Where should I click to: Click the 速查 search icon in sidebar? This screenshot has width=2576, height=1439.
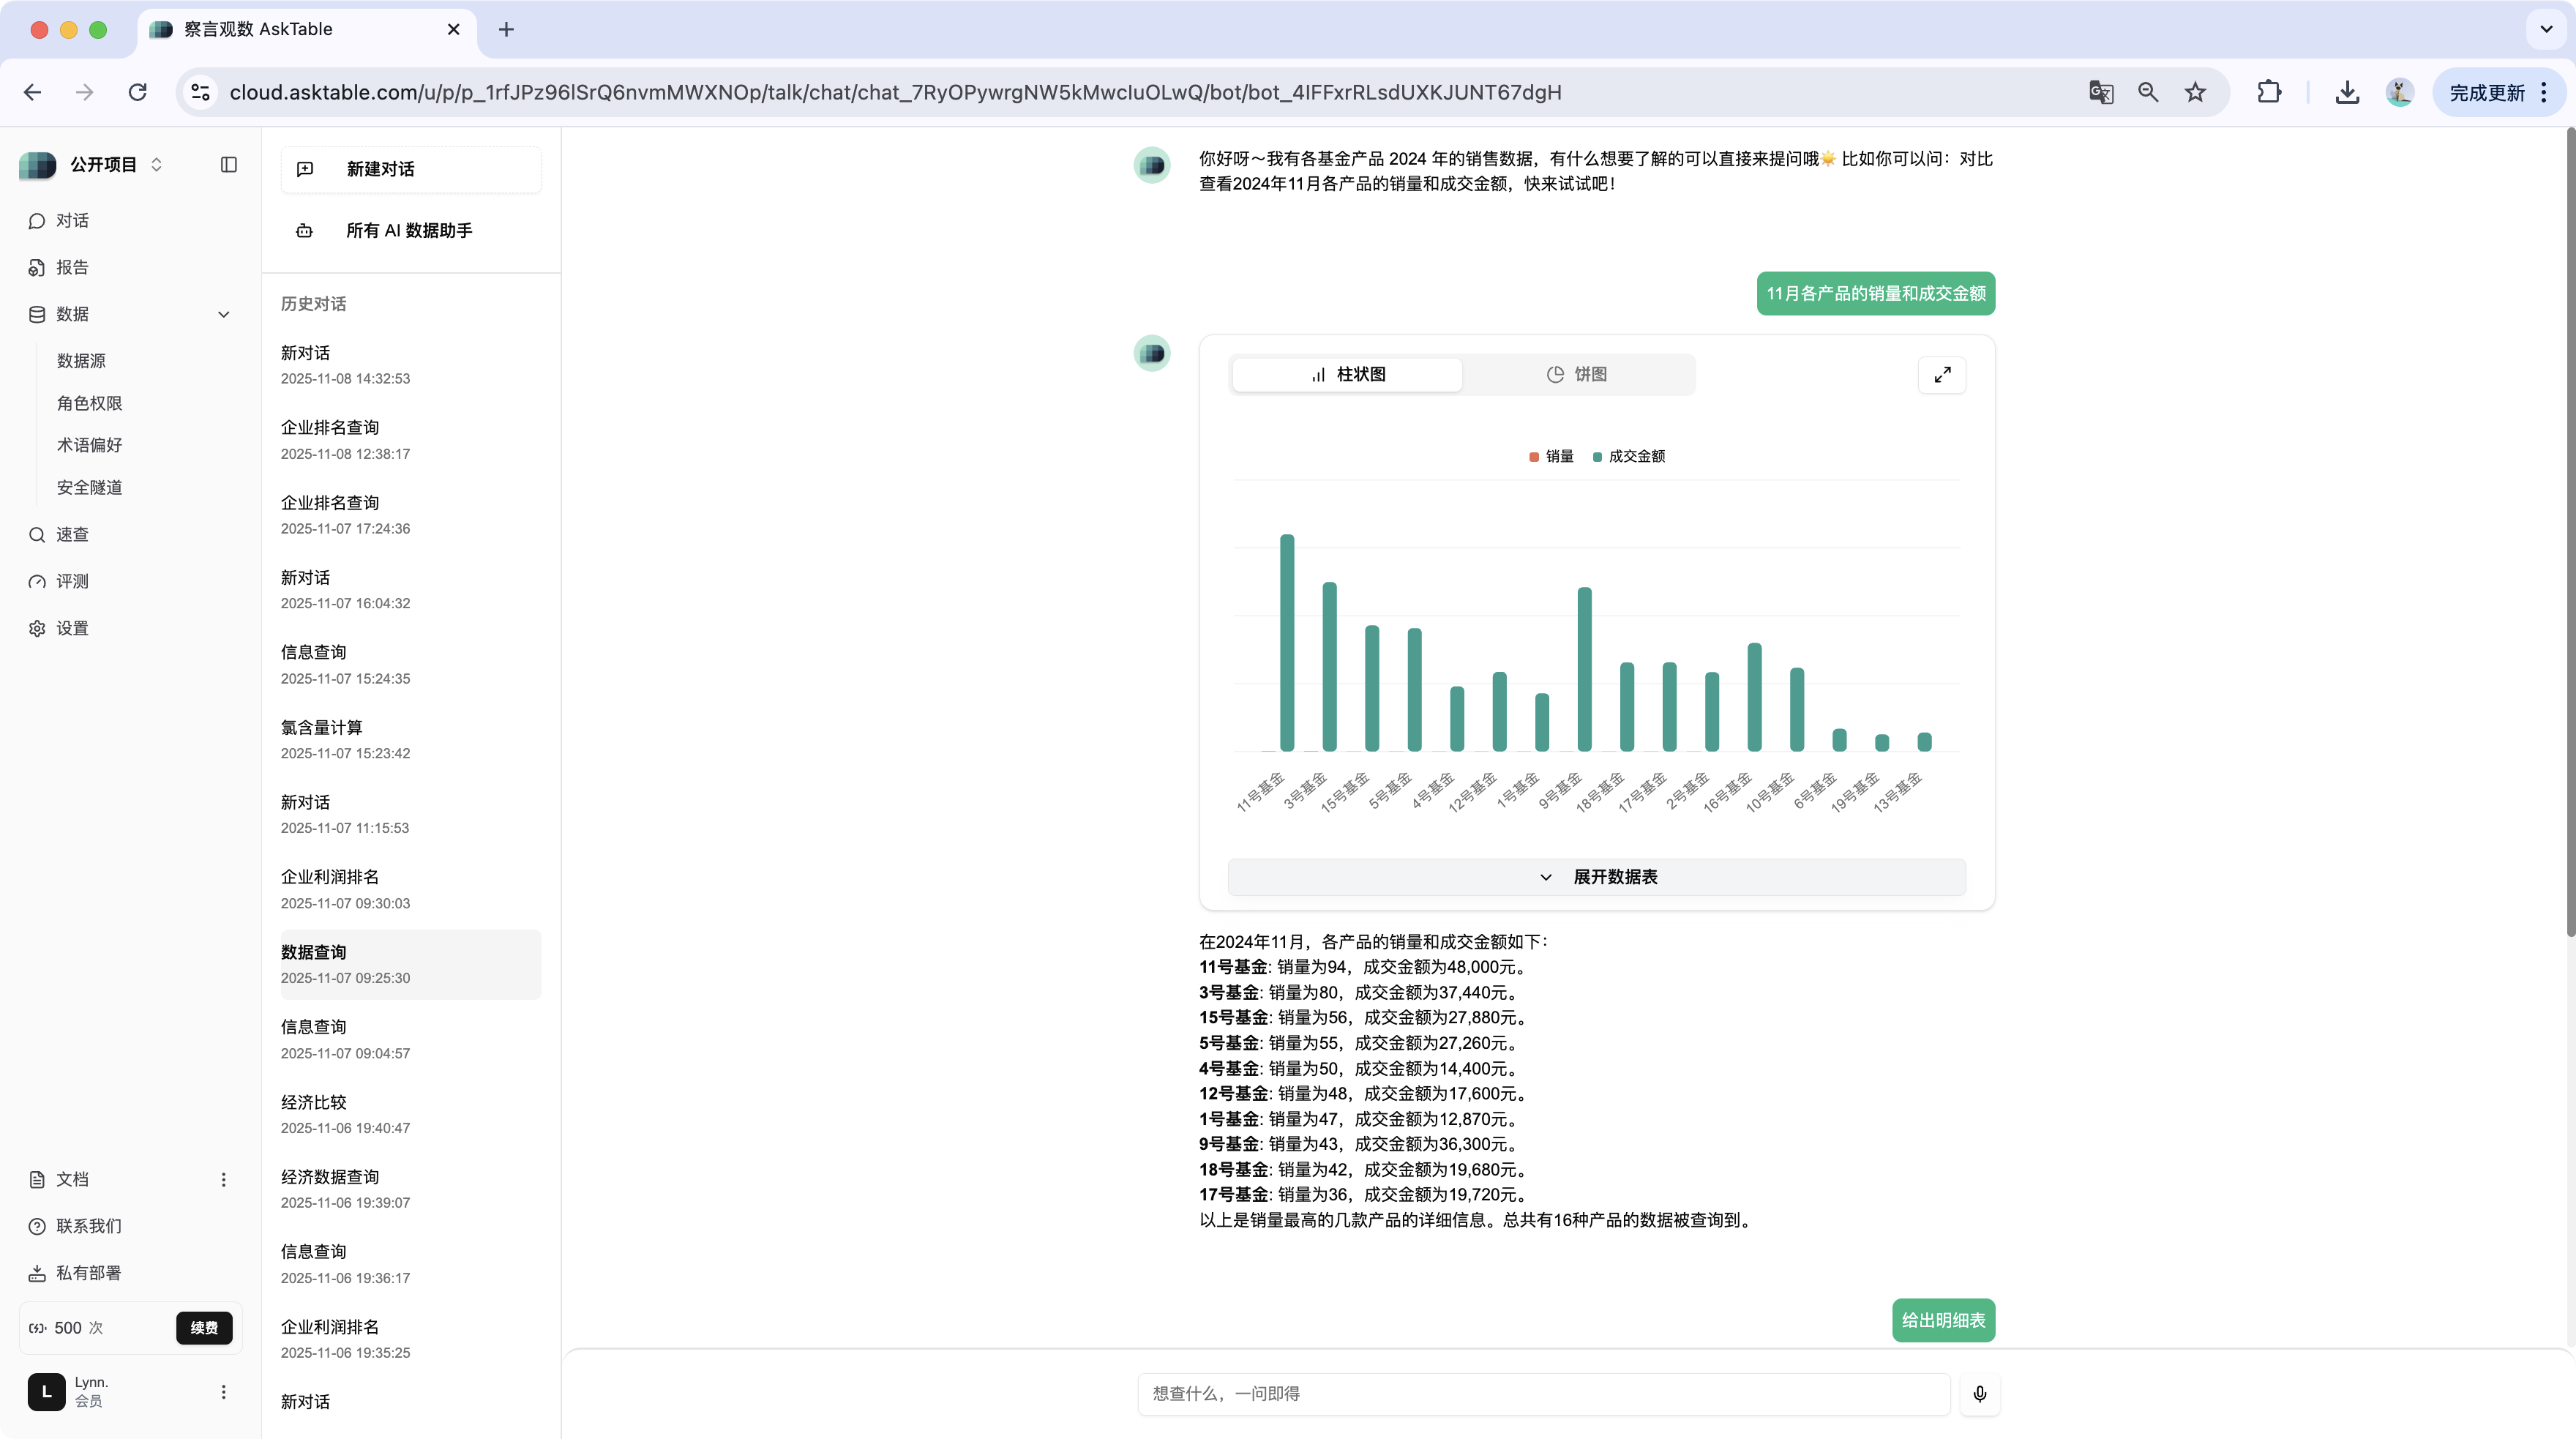[x=38, y=534]
